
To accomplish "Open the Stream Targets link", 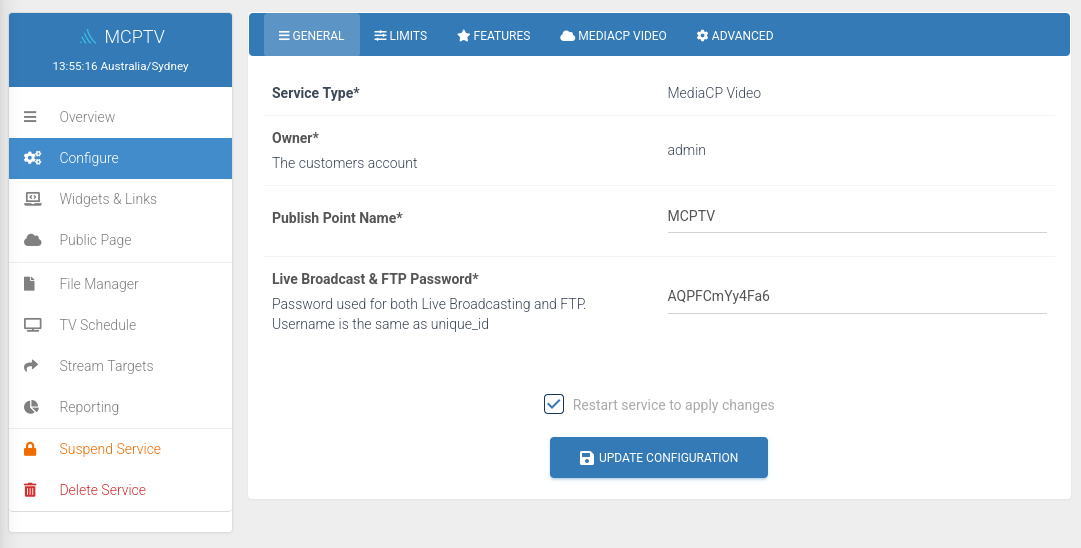I will (x=106, y=366).
